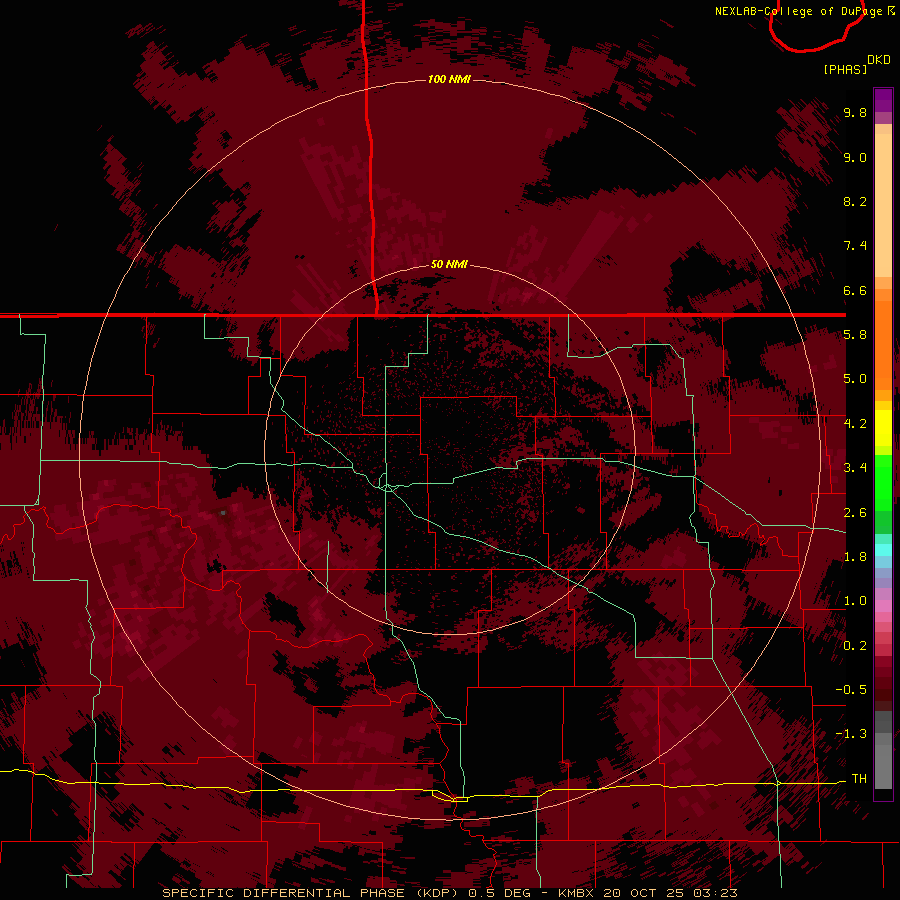Viewport: 900px width, 900px height.
Task: Click the DKD label above the color scale
Action: 878,60
